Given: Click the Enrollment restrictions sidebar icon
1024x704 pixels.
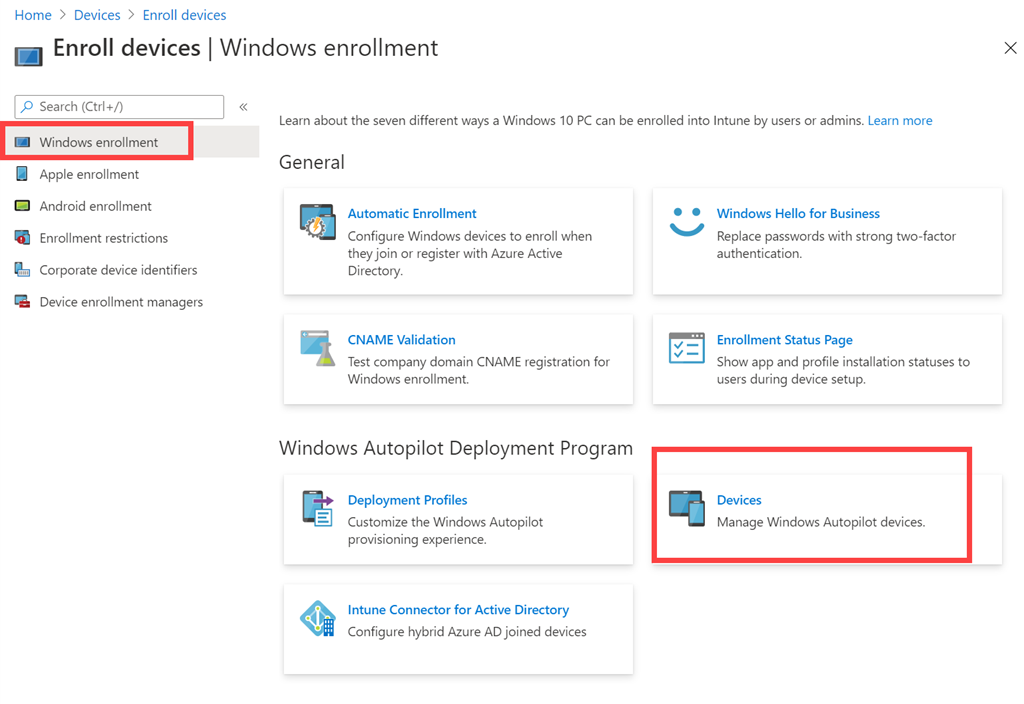Looking at the screenshot, I should point(22,238).
